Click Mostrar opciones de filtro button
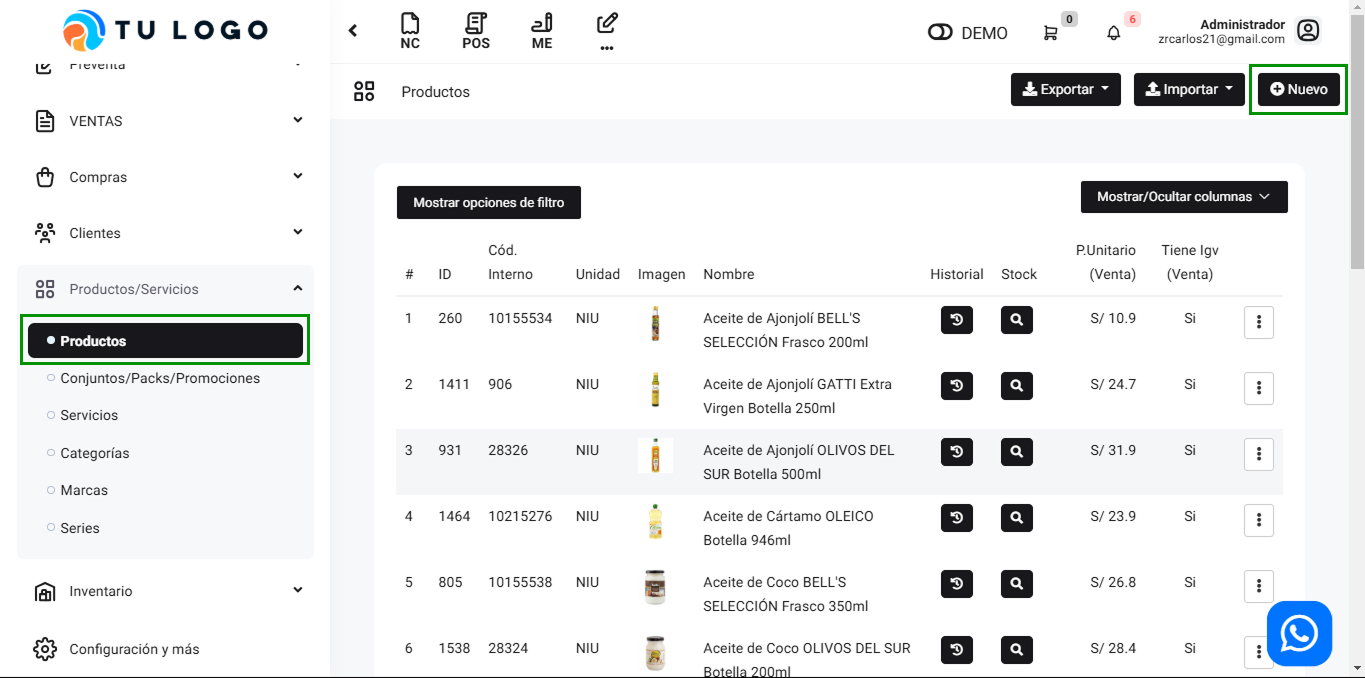The image size is (1365, 678). point(488,203)
